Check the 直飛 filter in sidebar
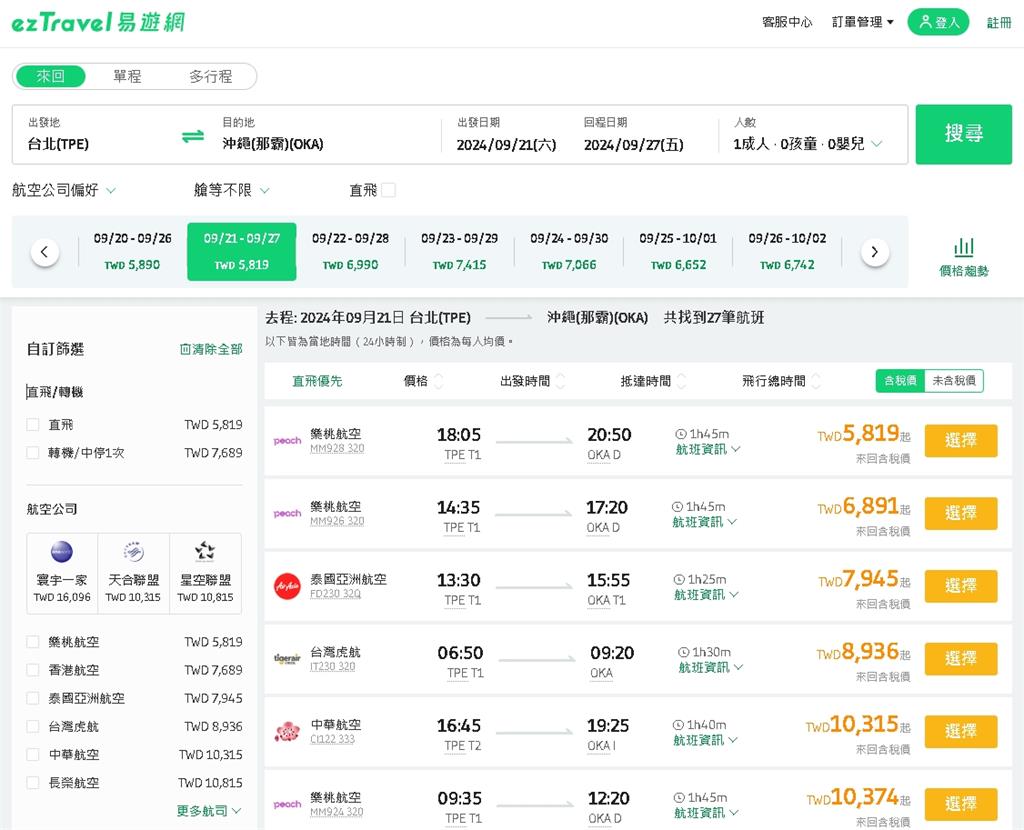The image size is (1024, 830). (x=33, y=424)
